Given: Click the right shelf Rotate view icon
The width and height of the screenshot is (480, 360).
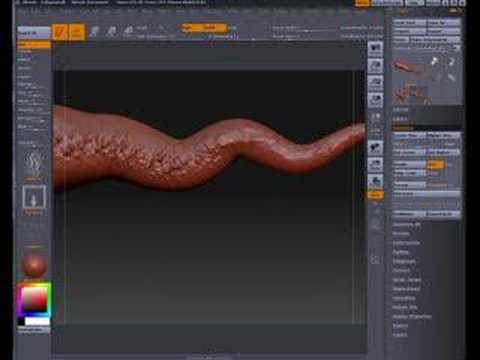Looking at the screenshot, I should click(x=376, y=181).
